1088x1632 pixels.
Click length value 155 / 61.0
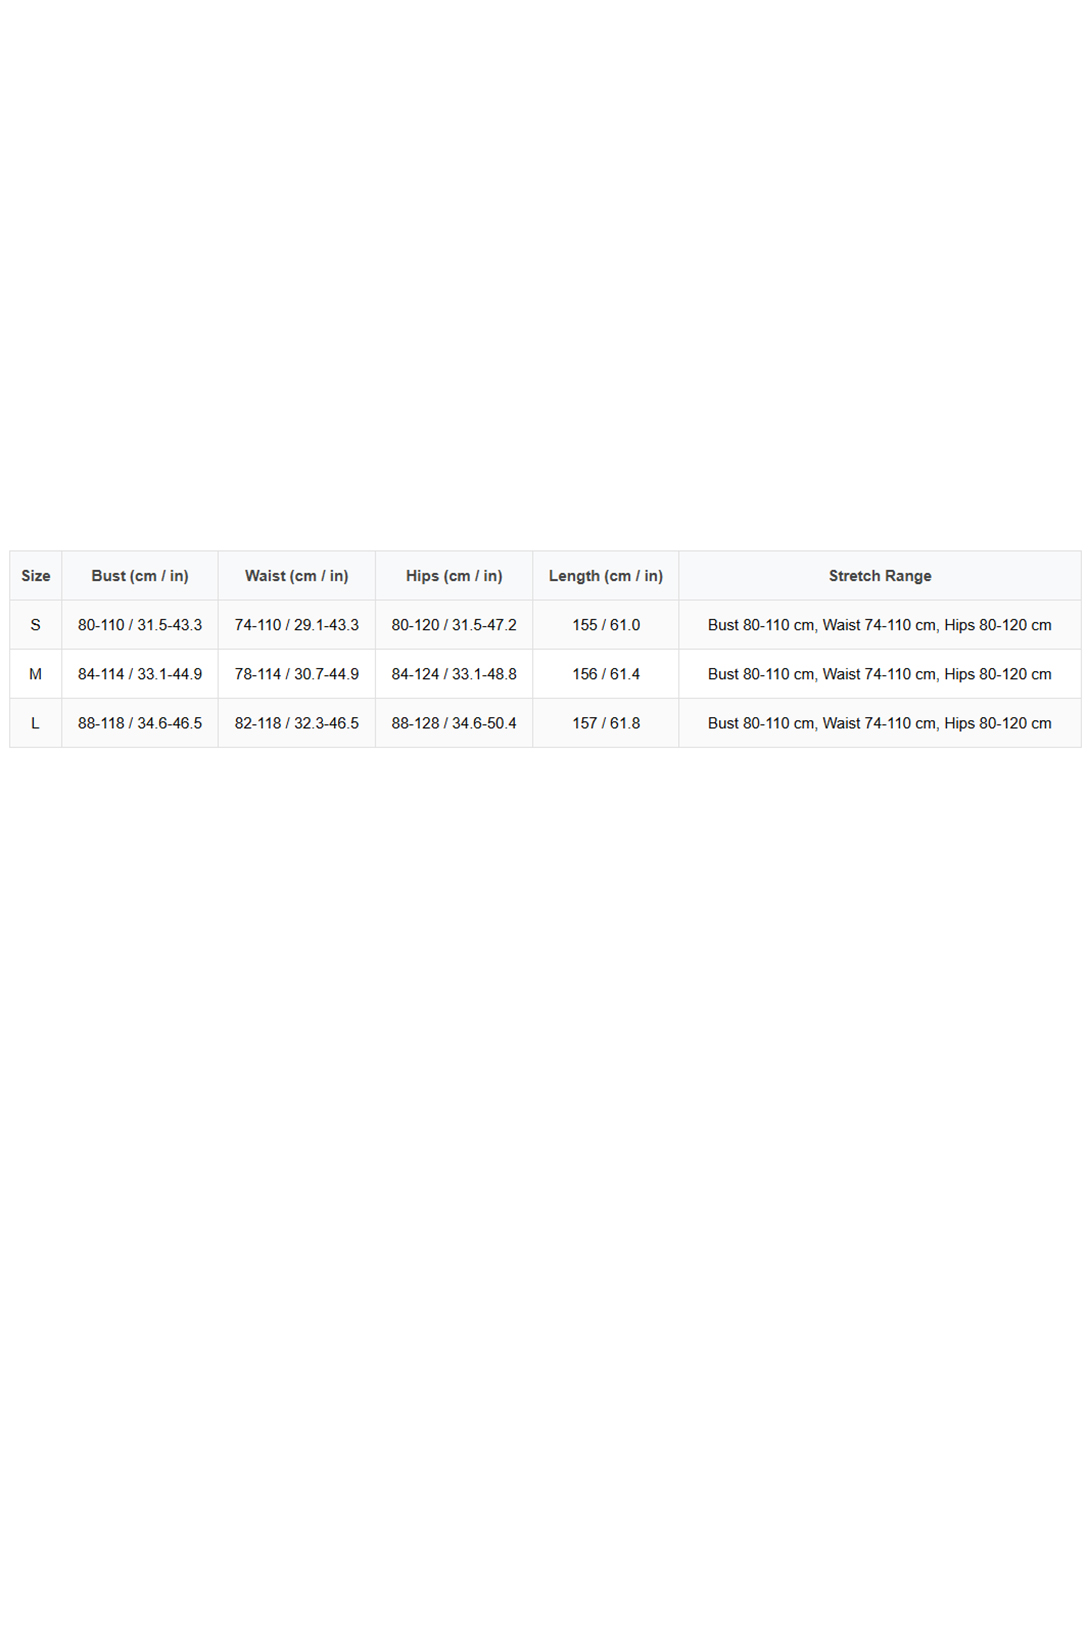tap(606, 625)
